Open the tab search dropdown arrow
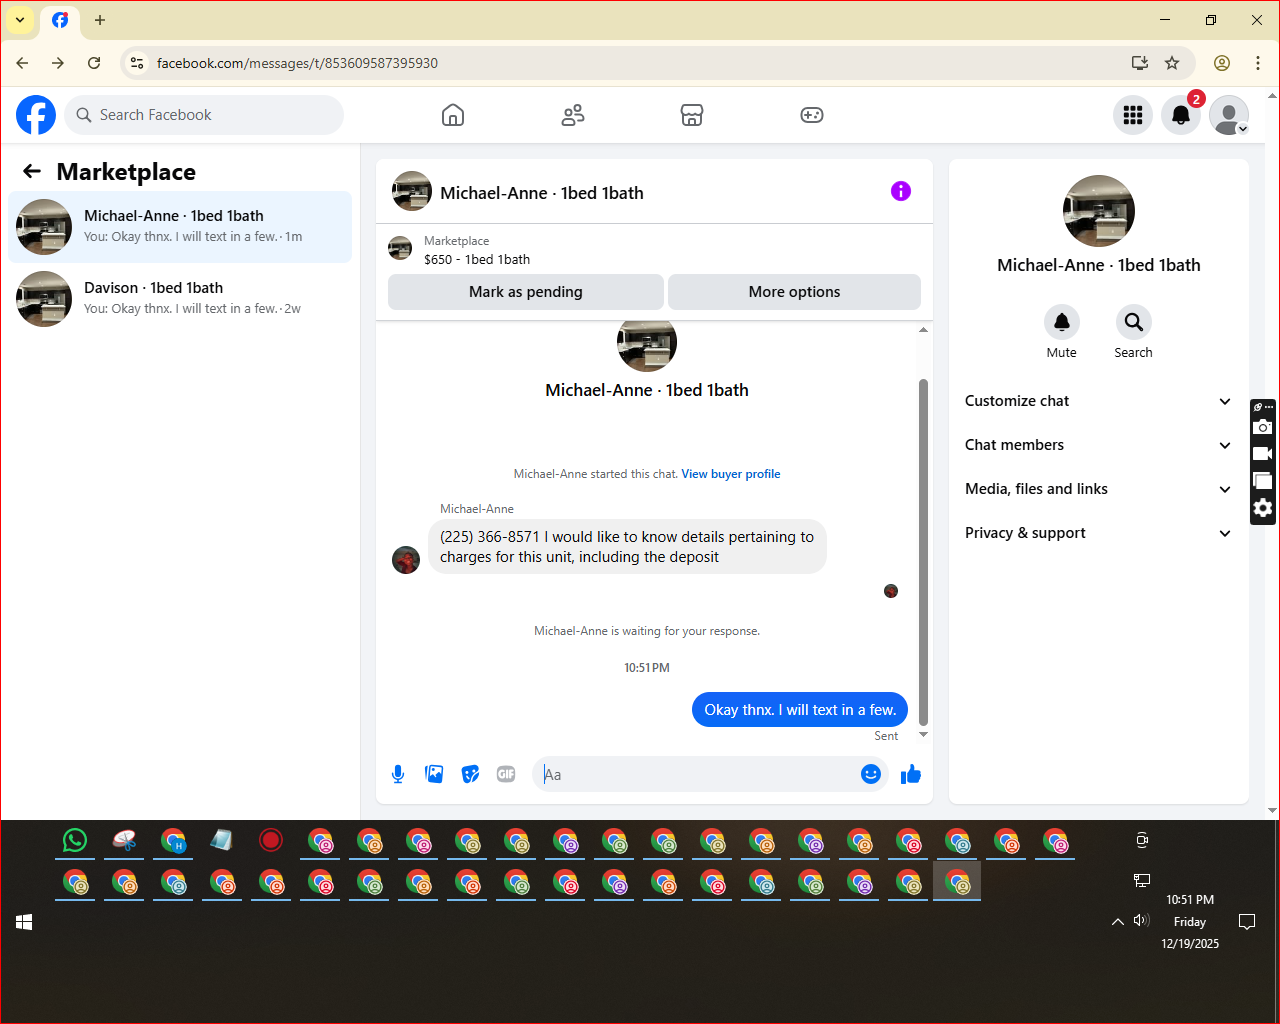This screenshot has width=1280, height=1024. point(20,20)
